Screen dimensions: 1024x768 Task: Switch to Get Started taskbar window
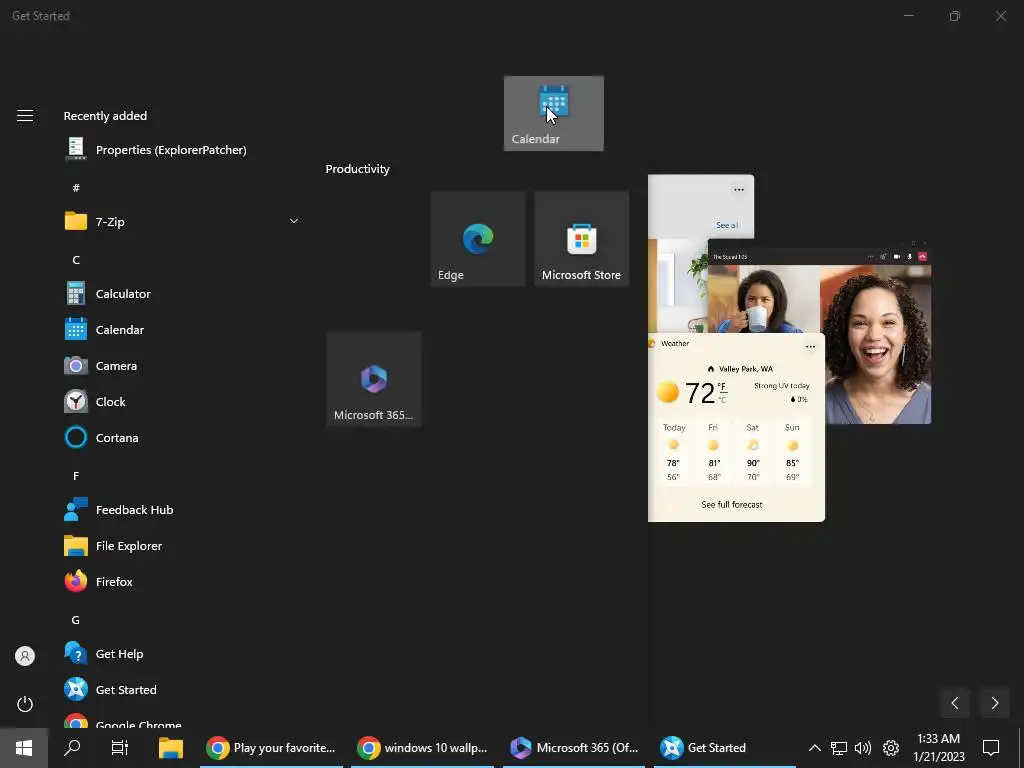coord(725,748)
